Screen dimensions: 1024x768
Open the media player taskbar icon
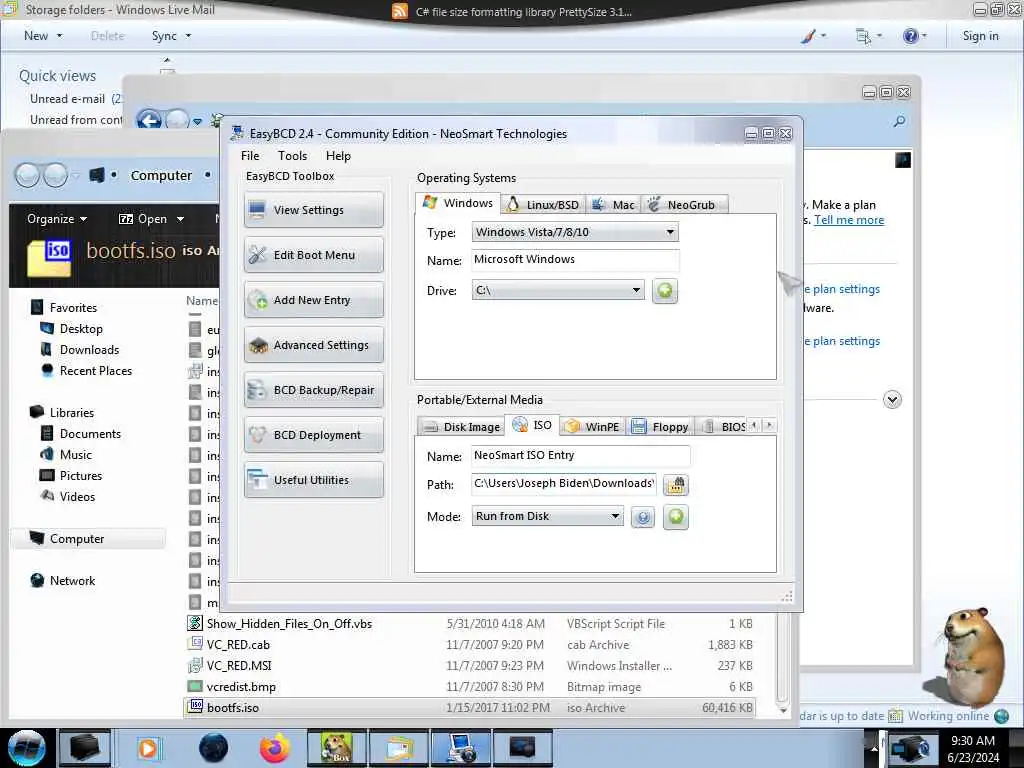[148, 748]
